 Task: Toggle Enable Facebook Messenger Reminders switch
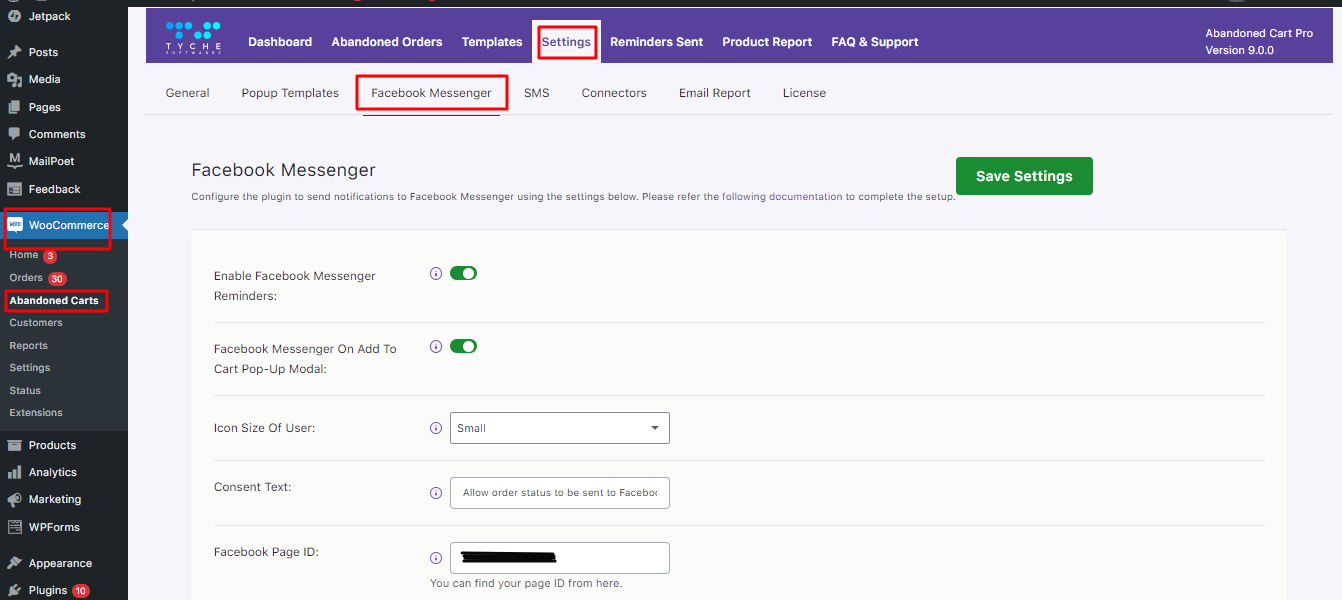click(x=463, y=273)
